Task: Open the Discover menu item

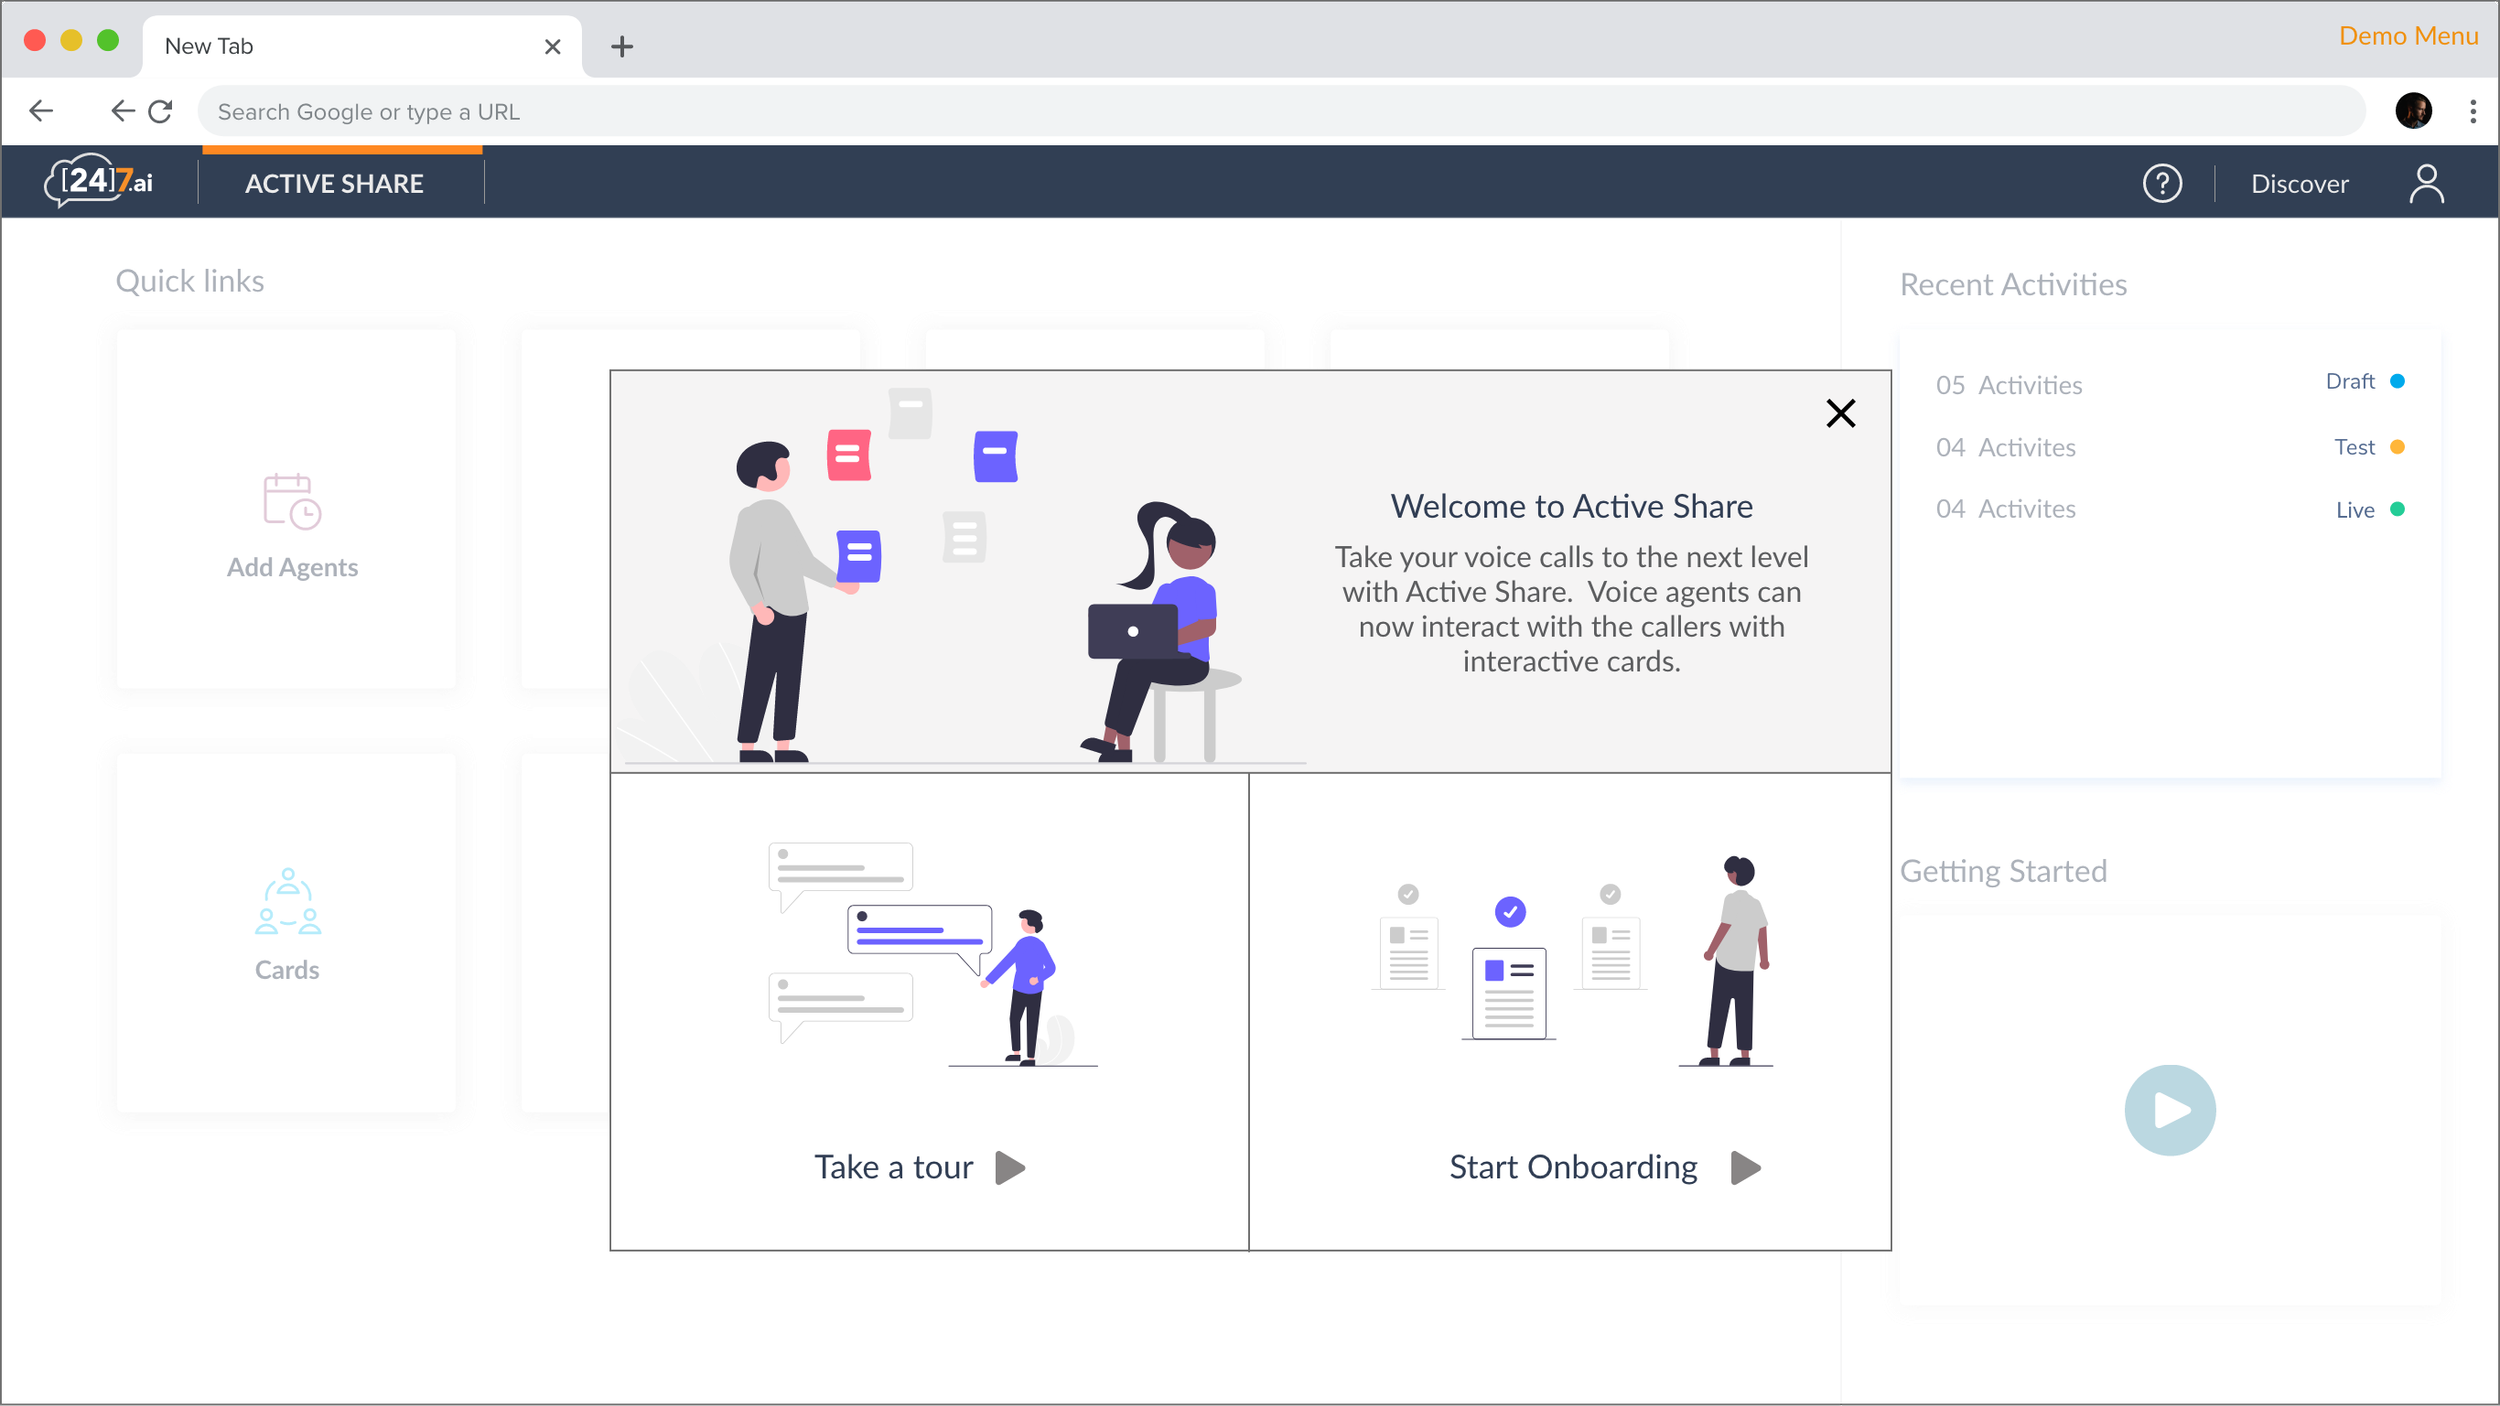Action: [2299, 184]
